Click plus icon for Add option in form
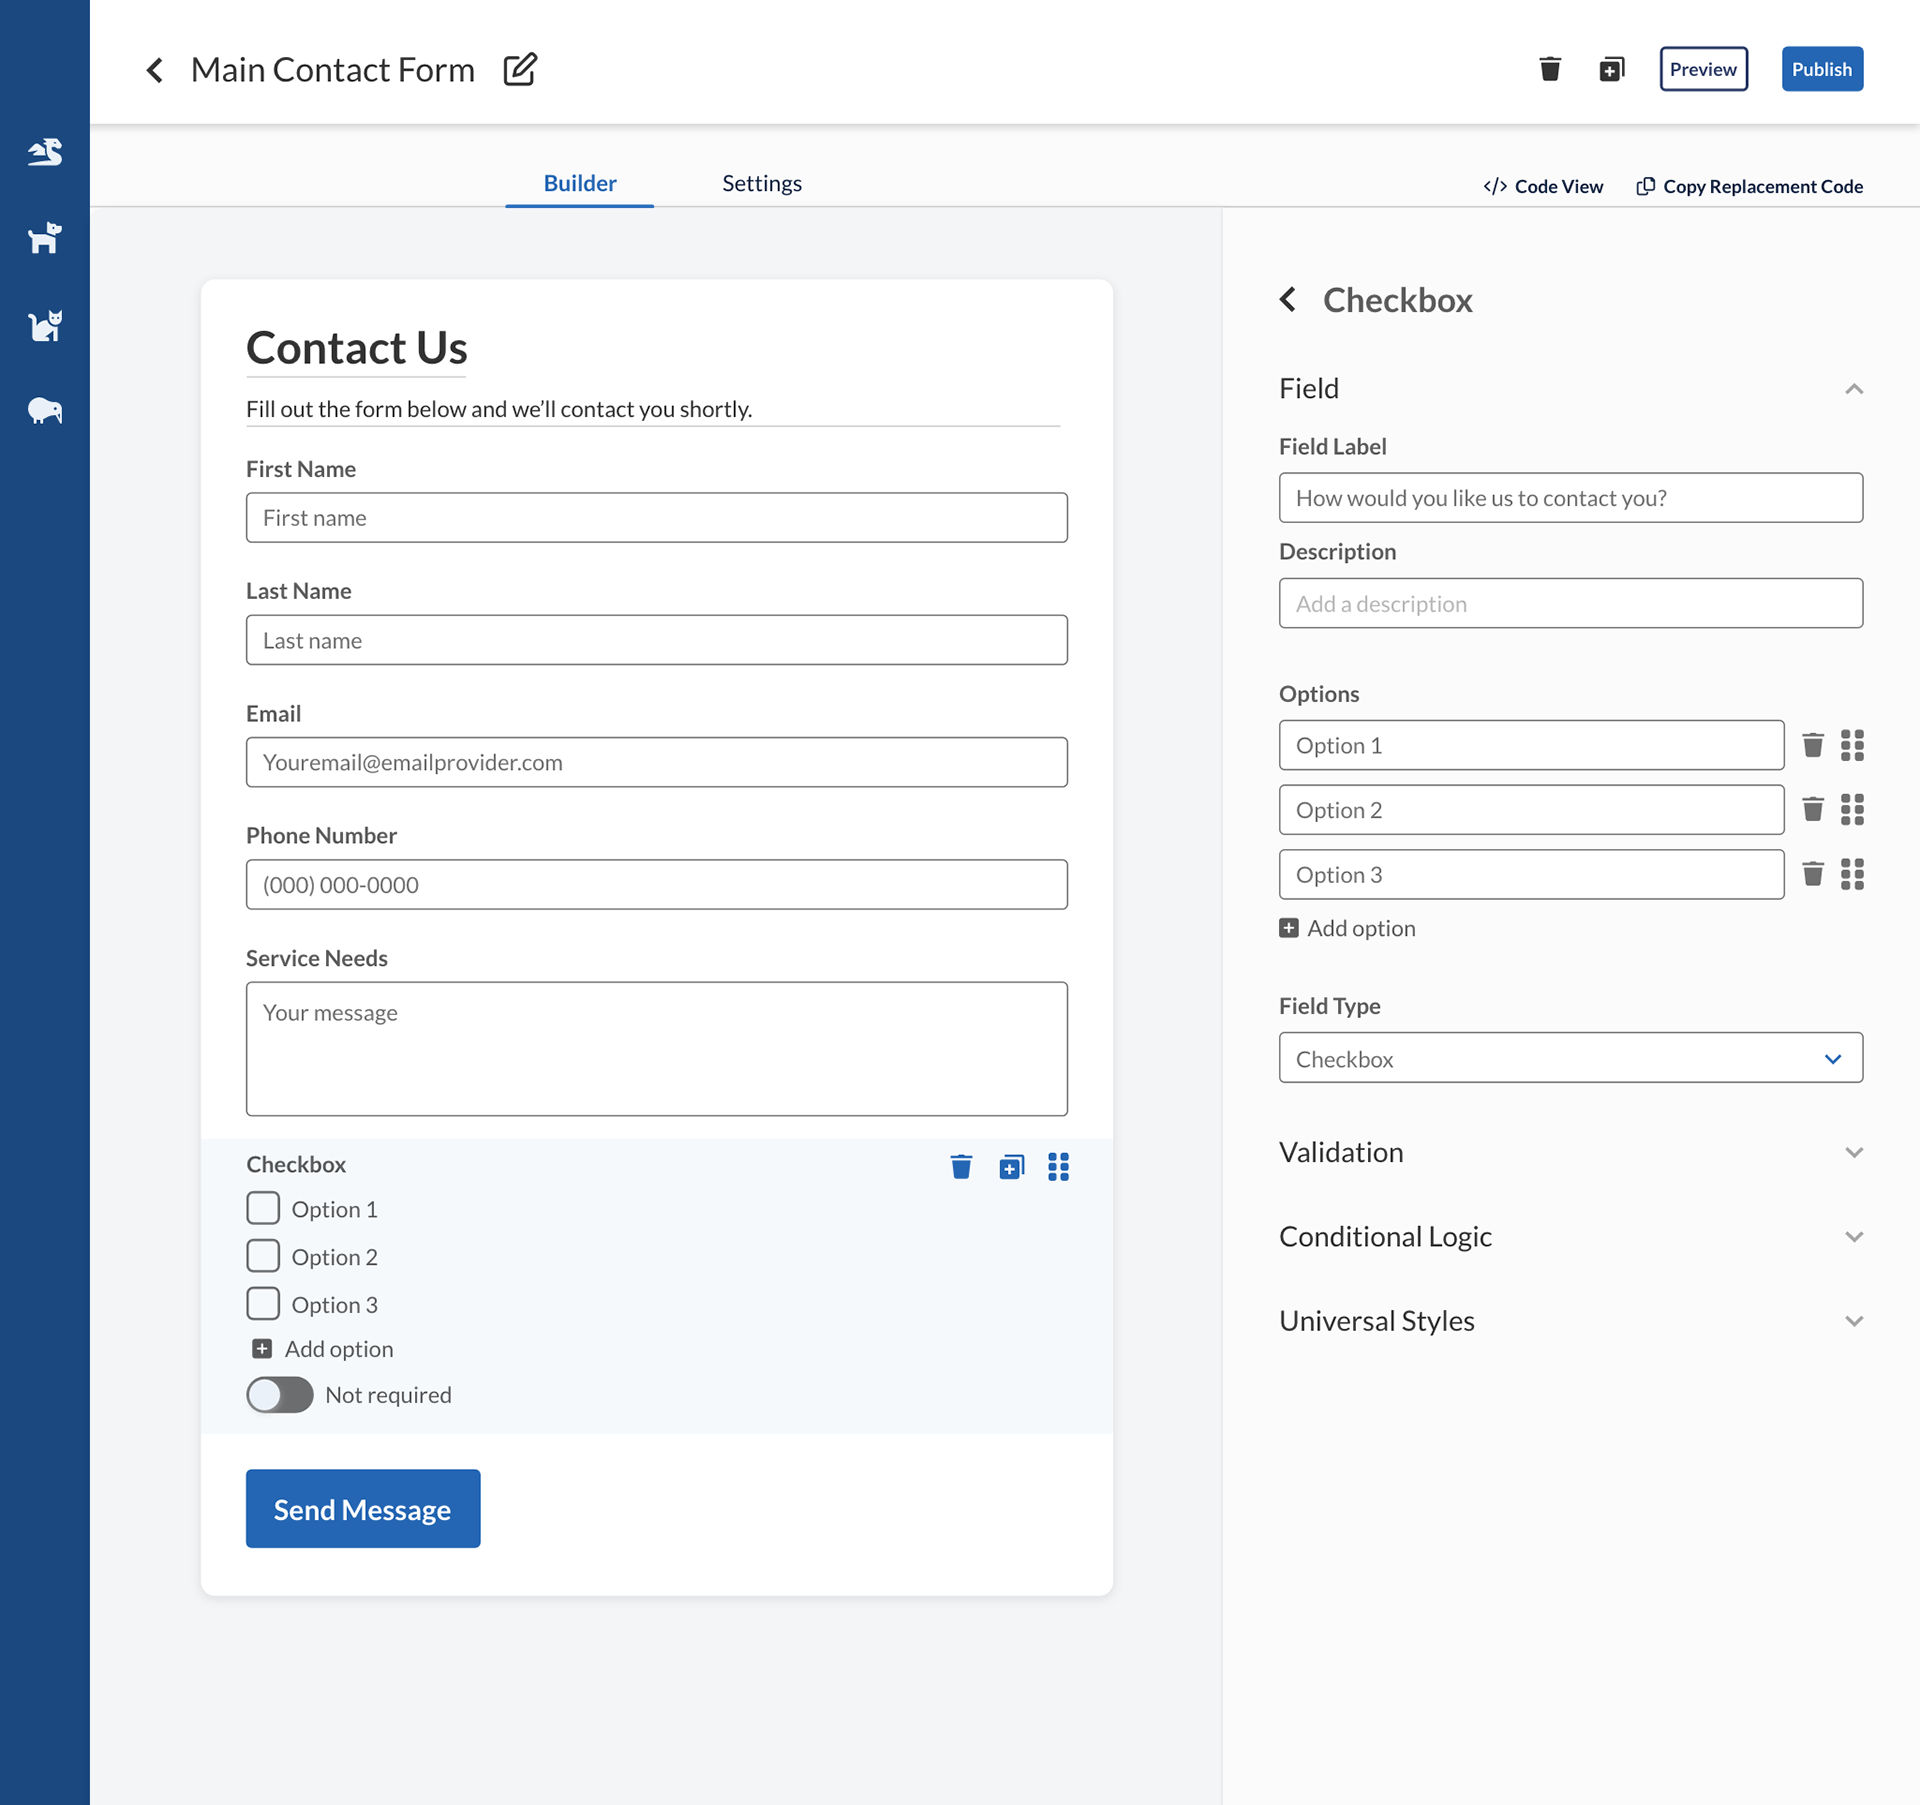The width and height of the screenshot is (1920, 1805). pyautogui.click(x=262, y=1349)
